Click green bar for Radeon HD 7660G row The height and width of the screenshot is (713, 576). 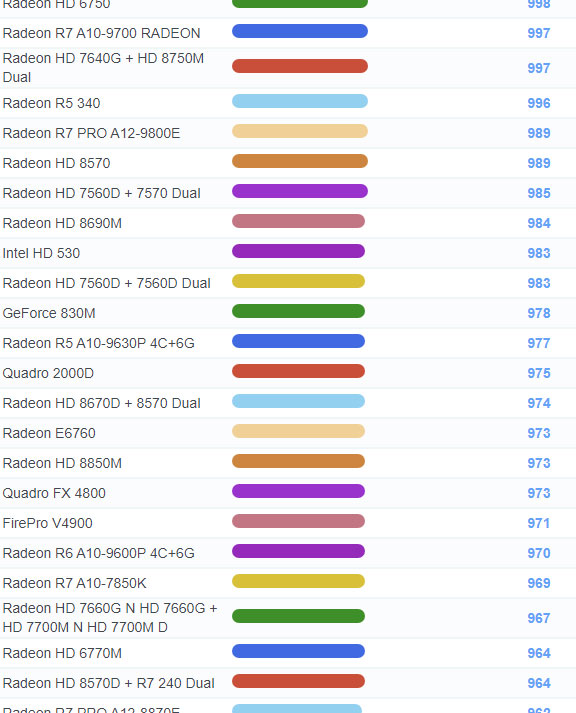(x=298, y=616)
